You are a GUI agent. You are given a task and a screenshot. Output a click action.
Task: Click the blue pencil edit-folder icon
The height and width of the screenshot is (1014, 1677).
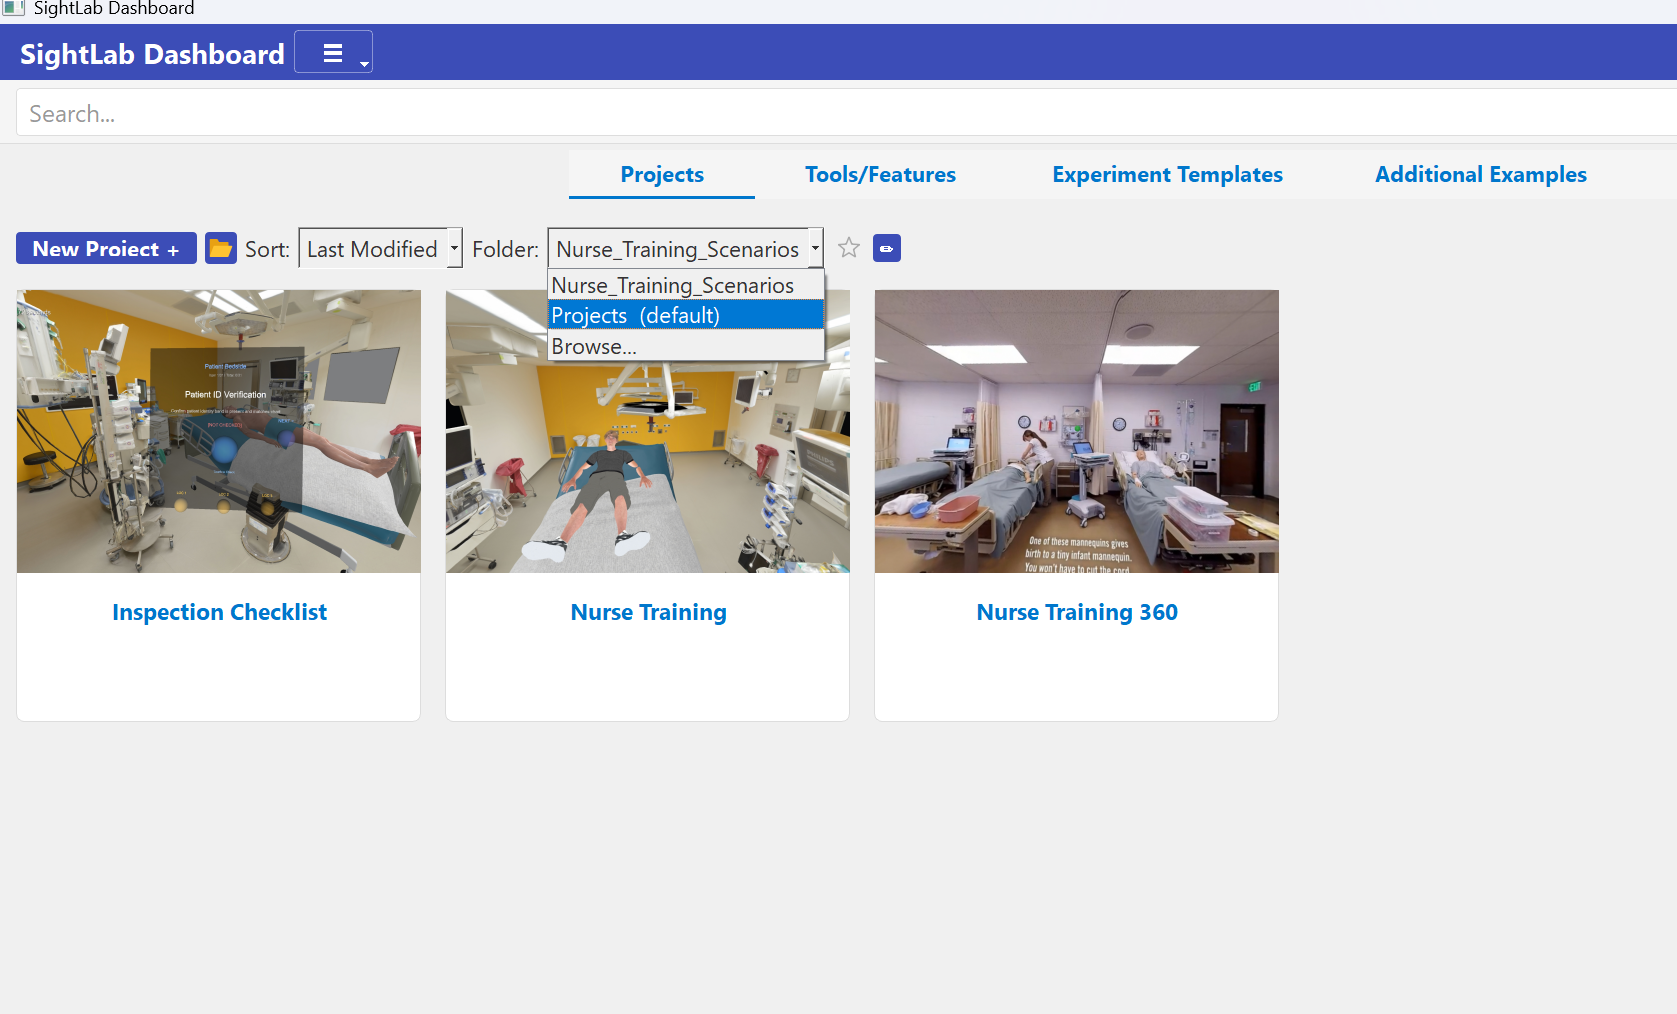click(x=886, y=248)
